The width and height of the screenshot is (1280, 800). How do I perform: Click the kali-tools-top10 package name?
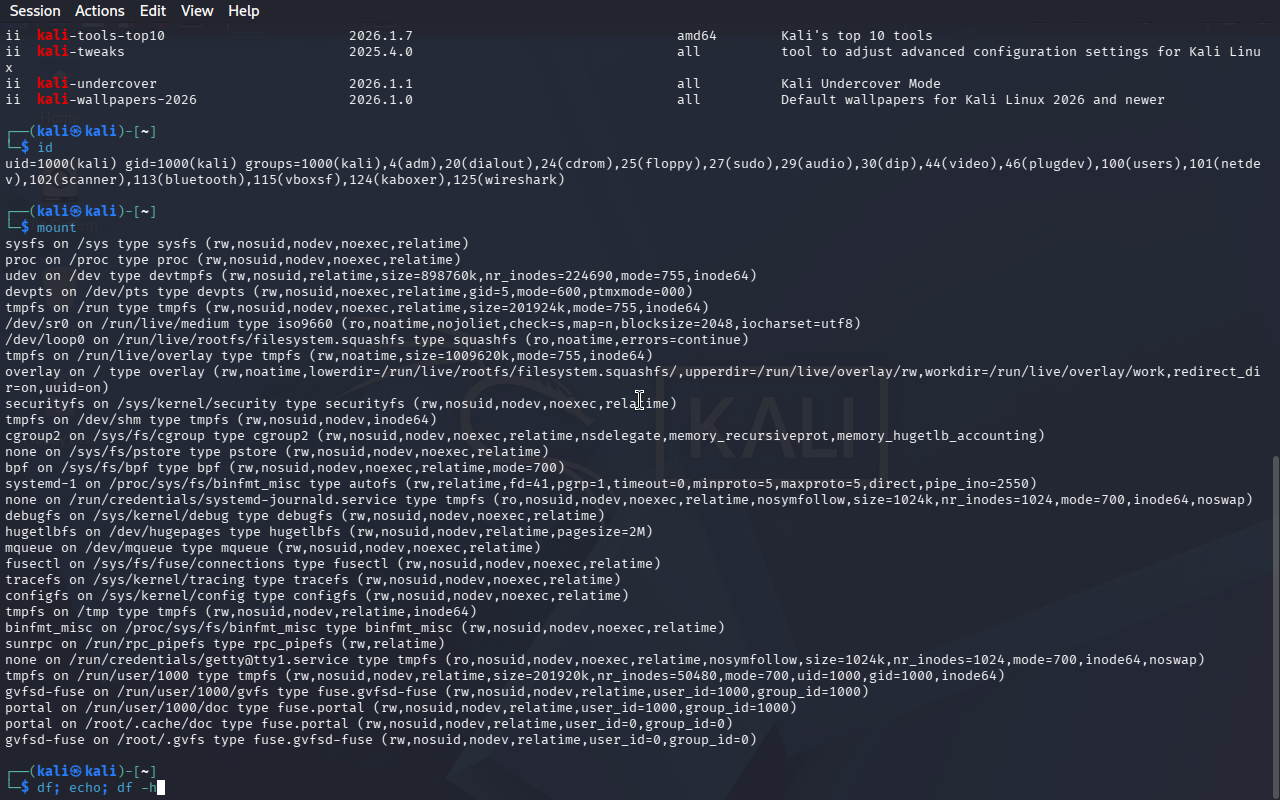pos(101,36)
